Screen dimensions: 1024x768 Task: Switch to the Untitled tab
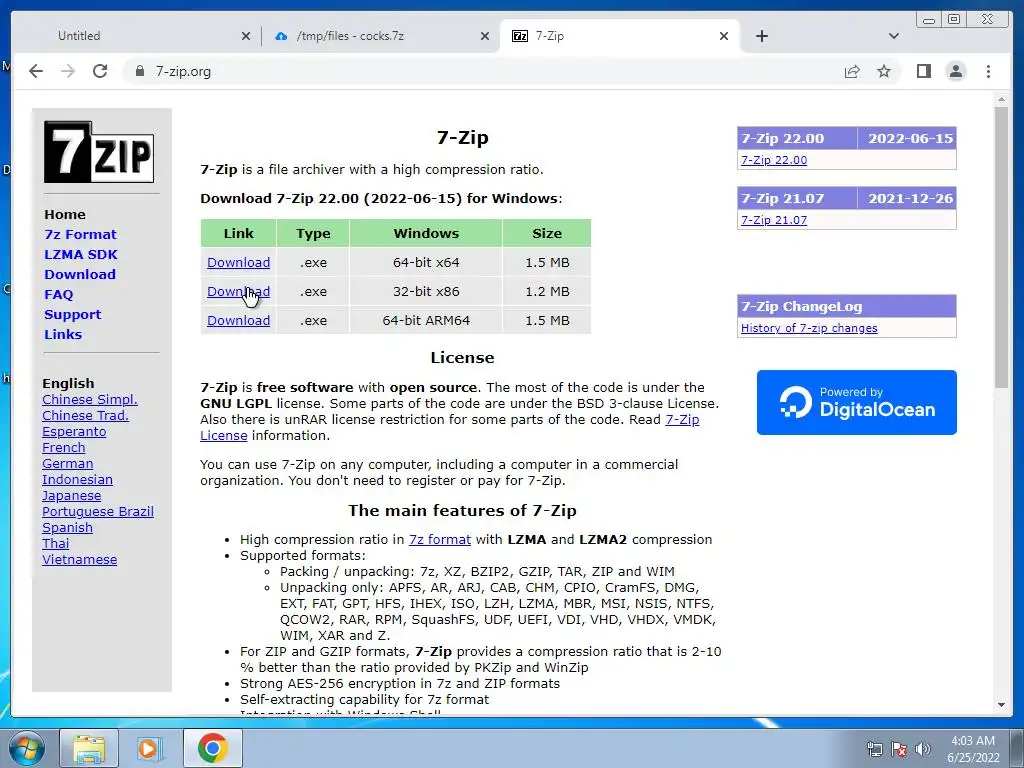(137, 36)
